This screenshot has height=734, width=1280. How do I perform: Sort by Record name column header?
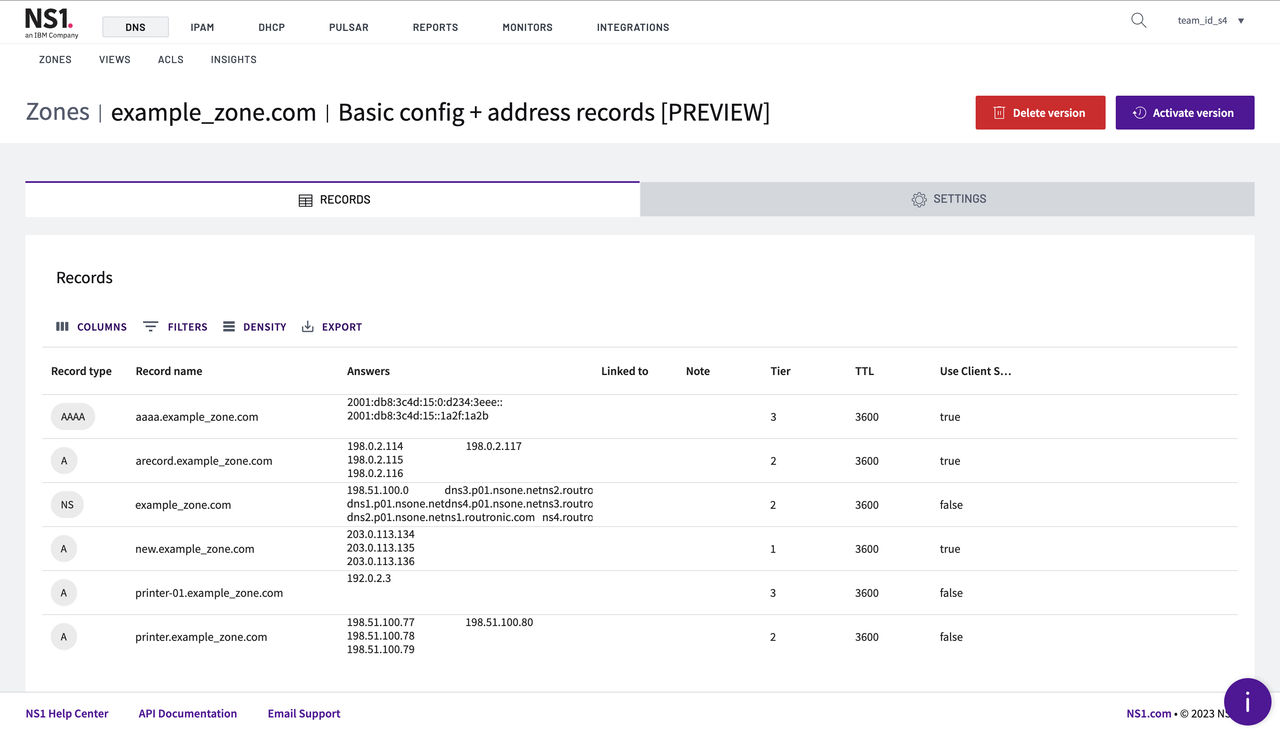[169, 371]
